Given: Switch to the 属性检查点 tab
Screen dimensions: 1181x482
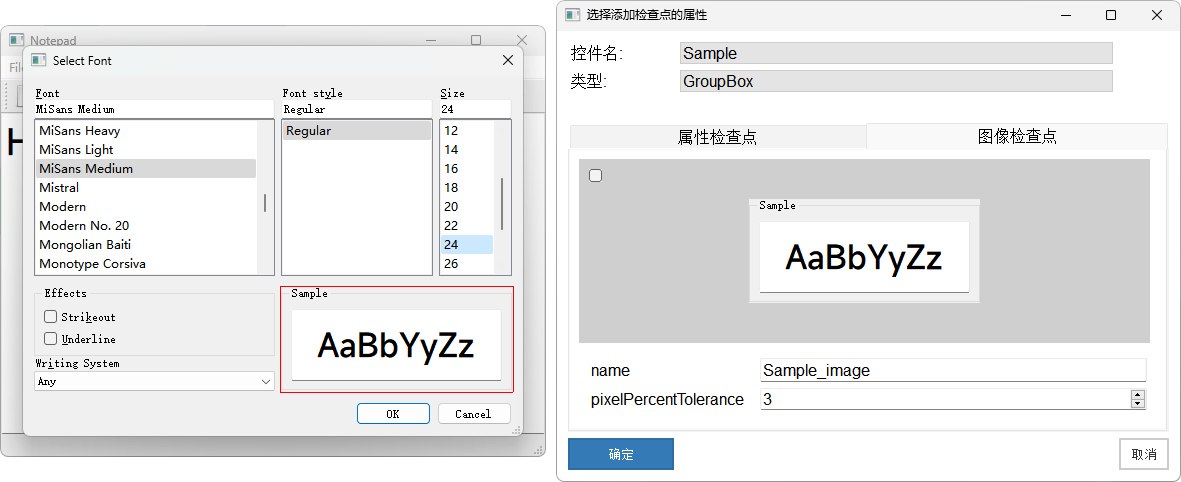Looking at the screenshot, I should click(x=717, y=137).
